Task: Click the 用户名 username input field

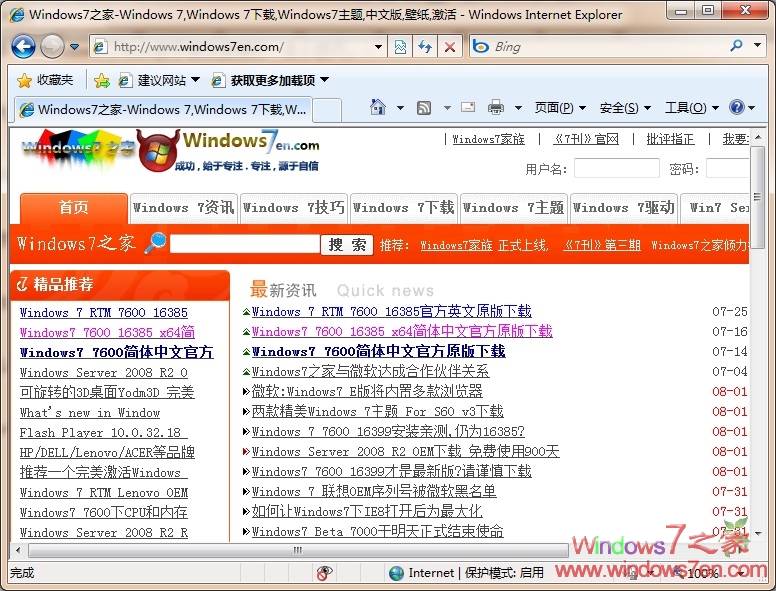Action: click(617, 168)
